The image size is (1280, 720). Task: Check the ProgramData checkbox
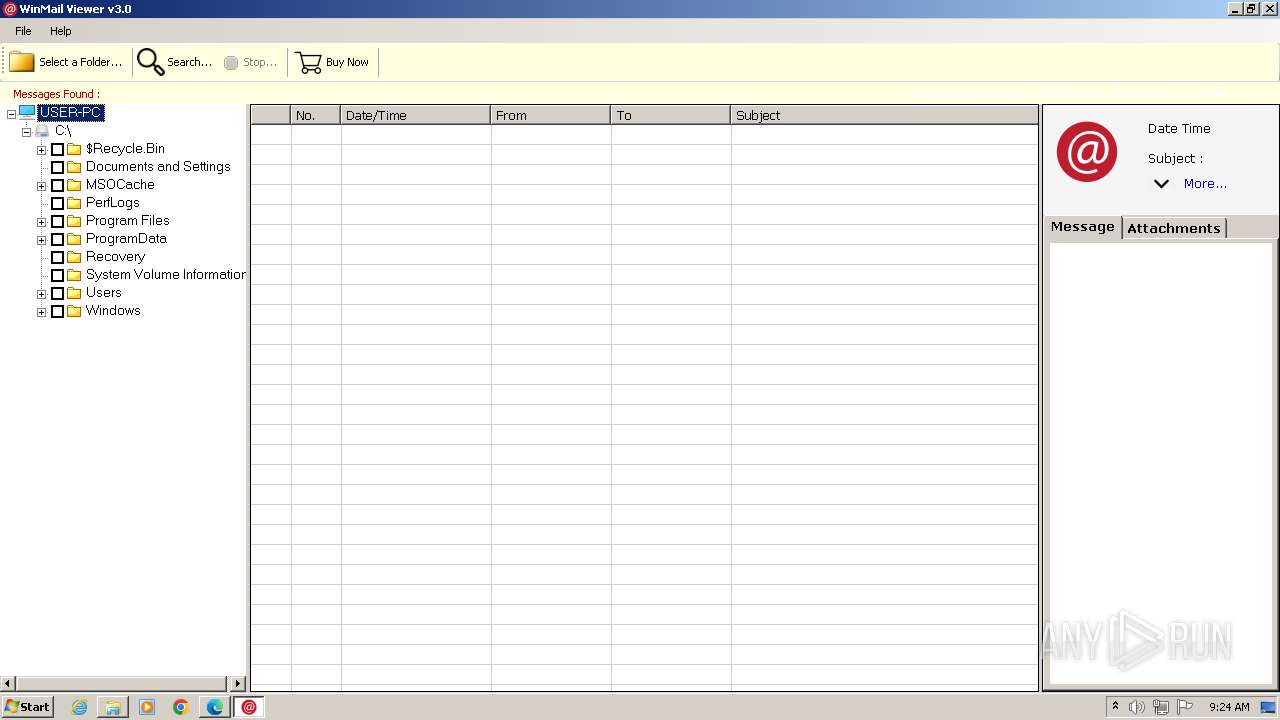[58, 240]
